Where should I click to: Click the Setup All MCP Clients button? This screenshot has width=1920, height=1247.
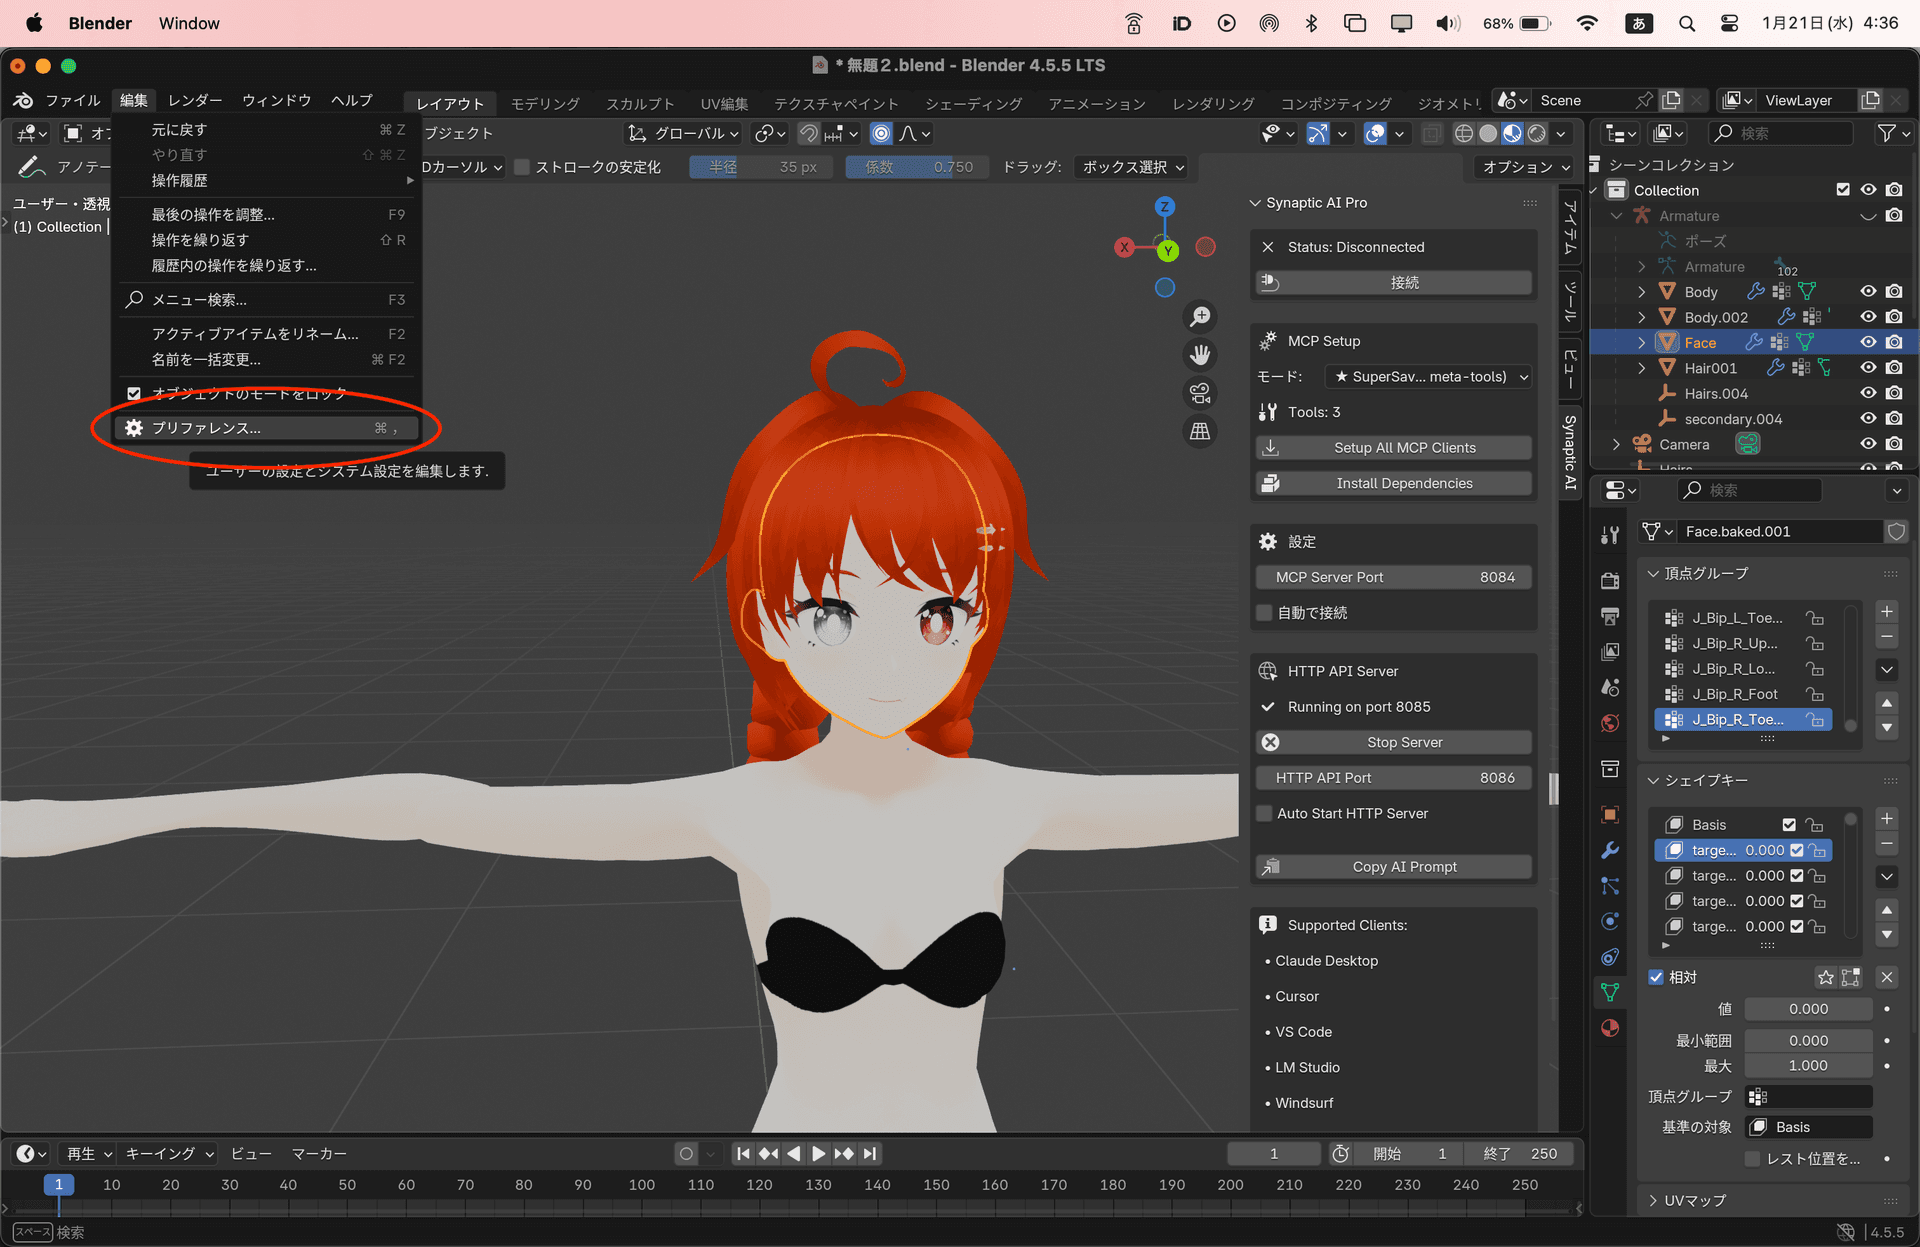pyautogui.click(x=1394, y=447)
